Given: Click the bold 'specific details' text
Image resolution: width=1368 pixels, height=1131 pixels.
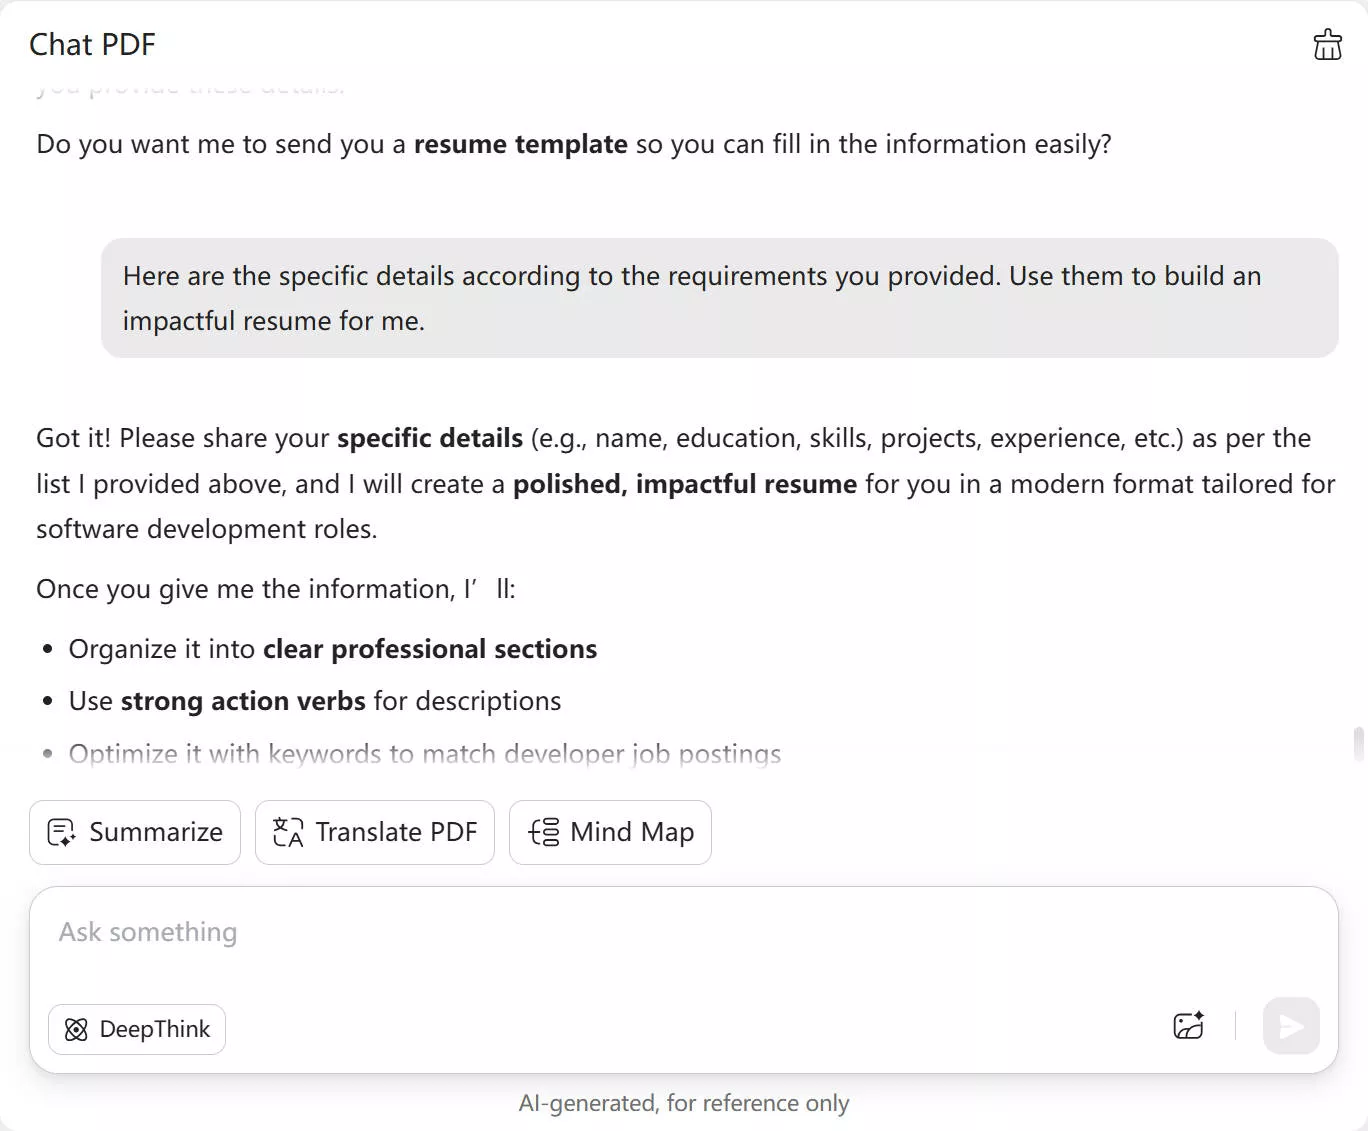Looking at the screenshot, I should [x=430, y=438].
